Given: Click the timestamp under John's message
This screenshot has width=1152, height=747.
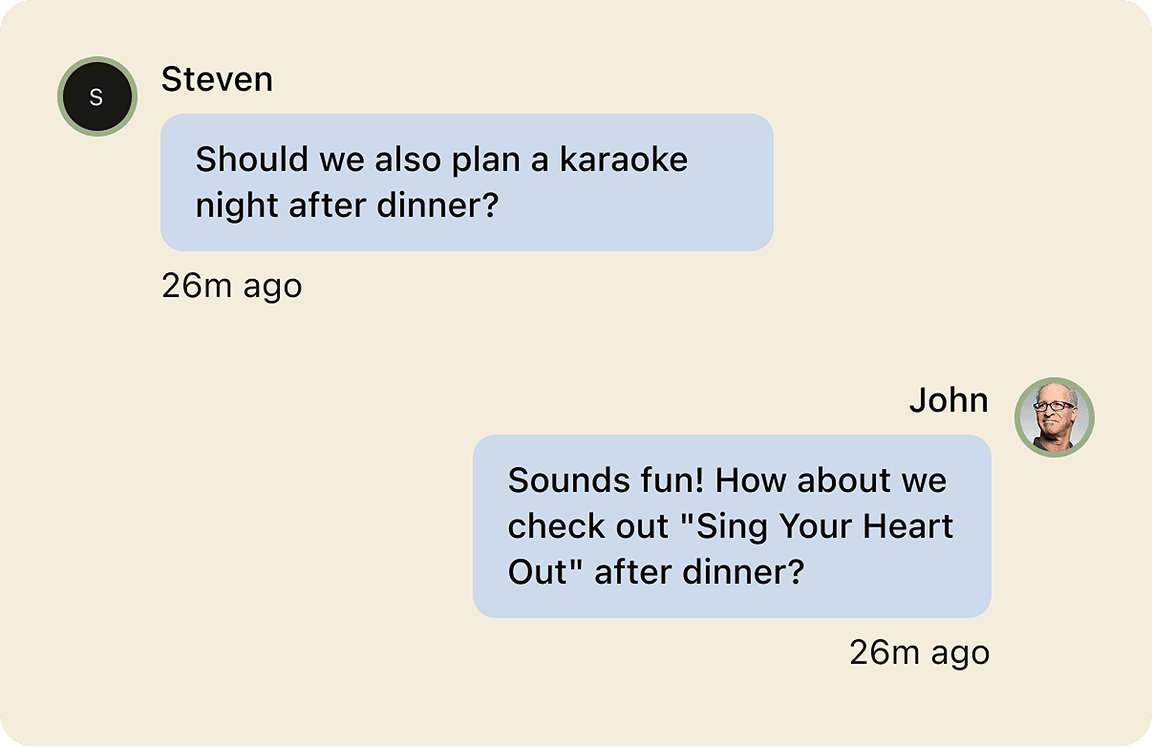Looking at the screenshot, I should pyautogui.click(x=919, y=653).
